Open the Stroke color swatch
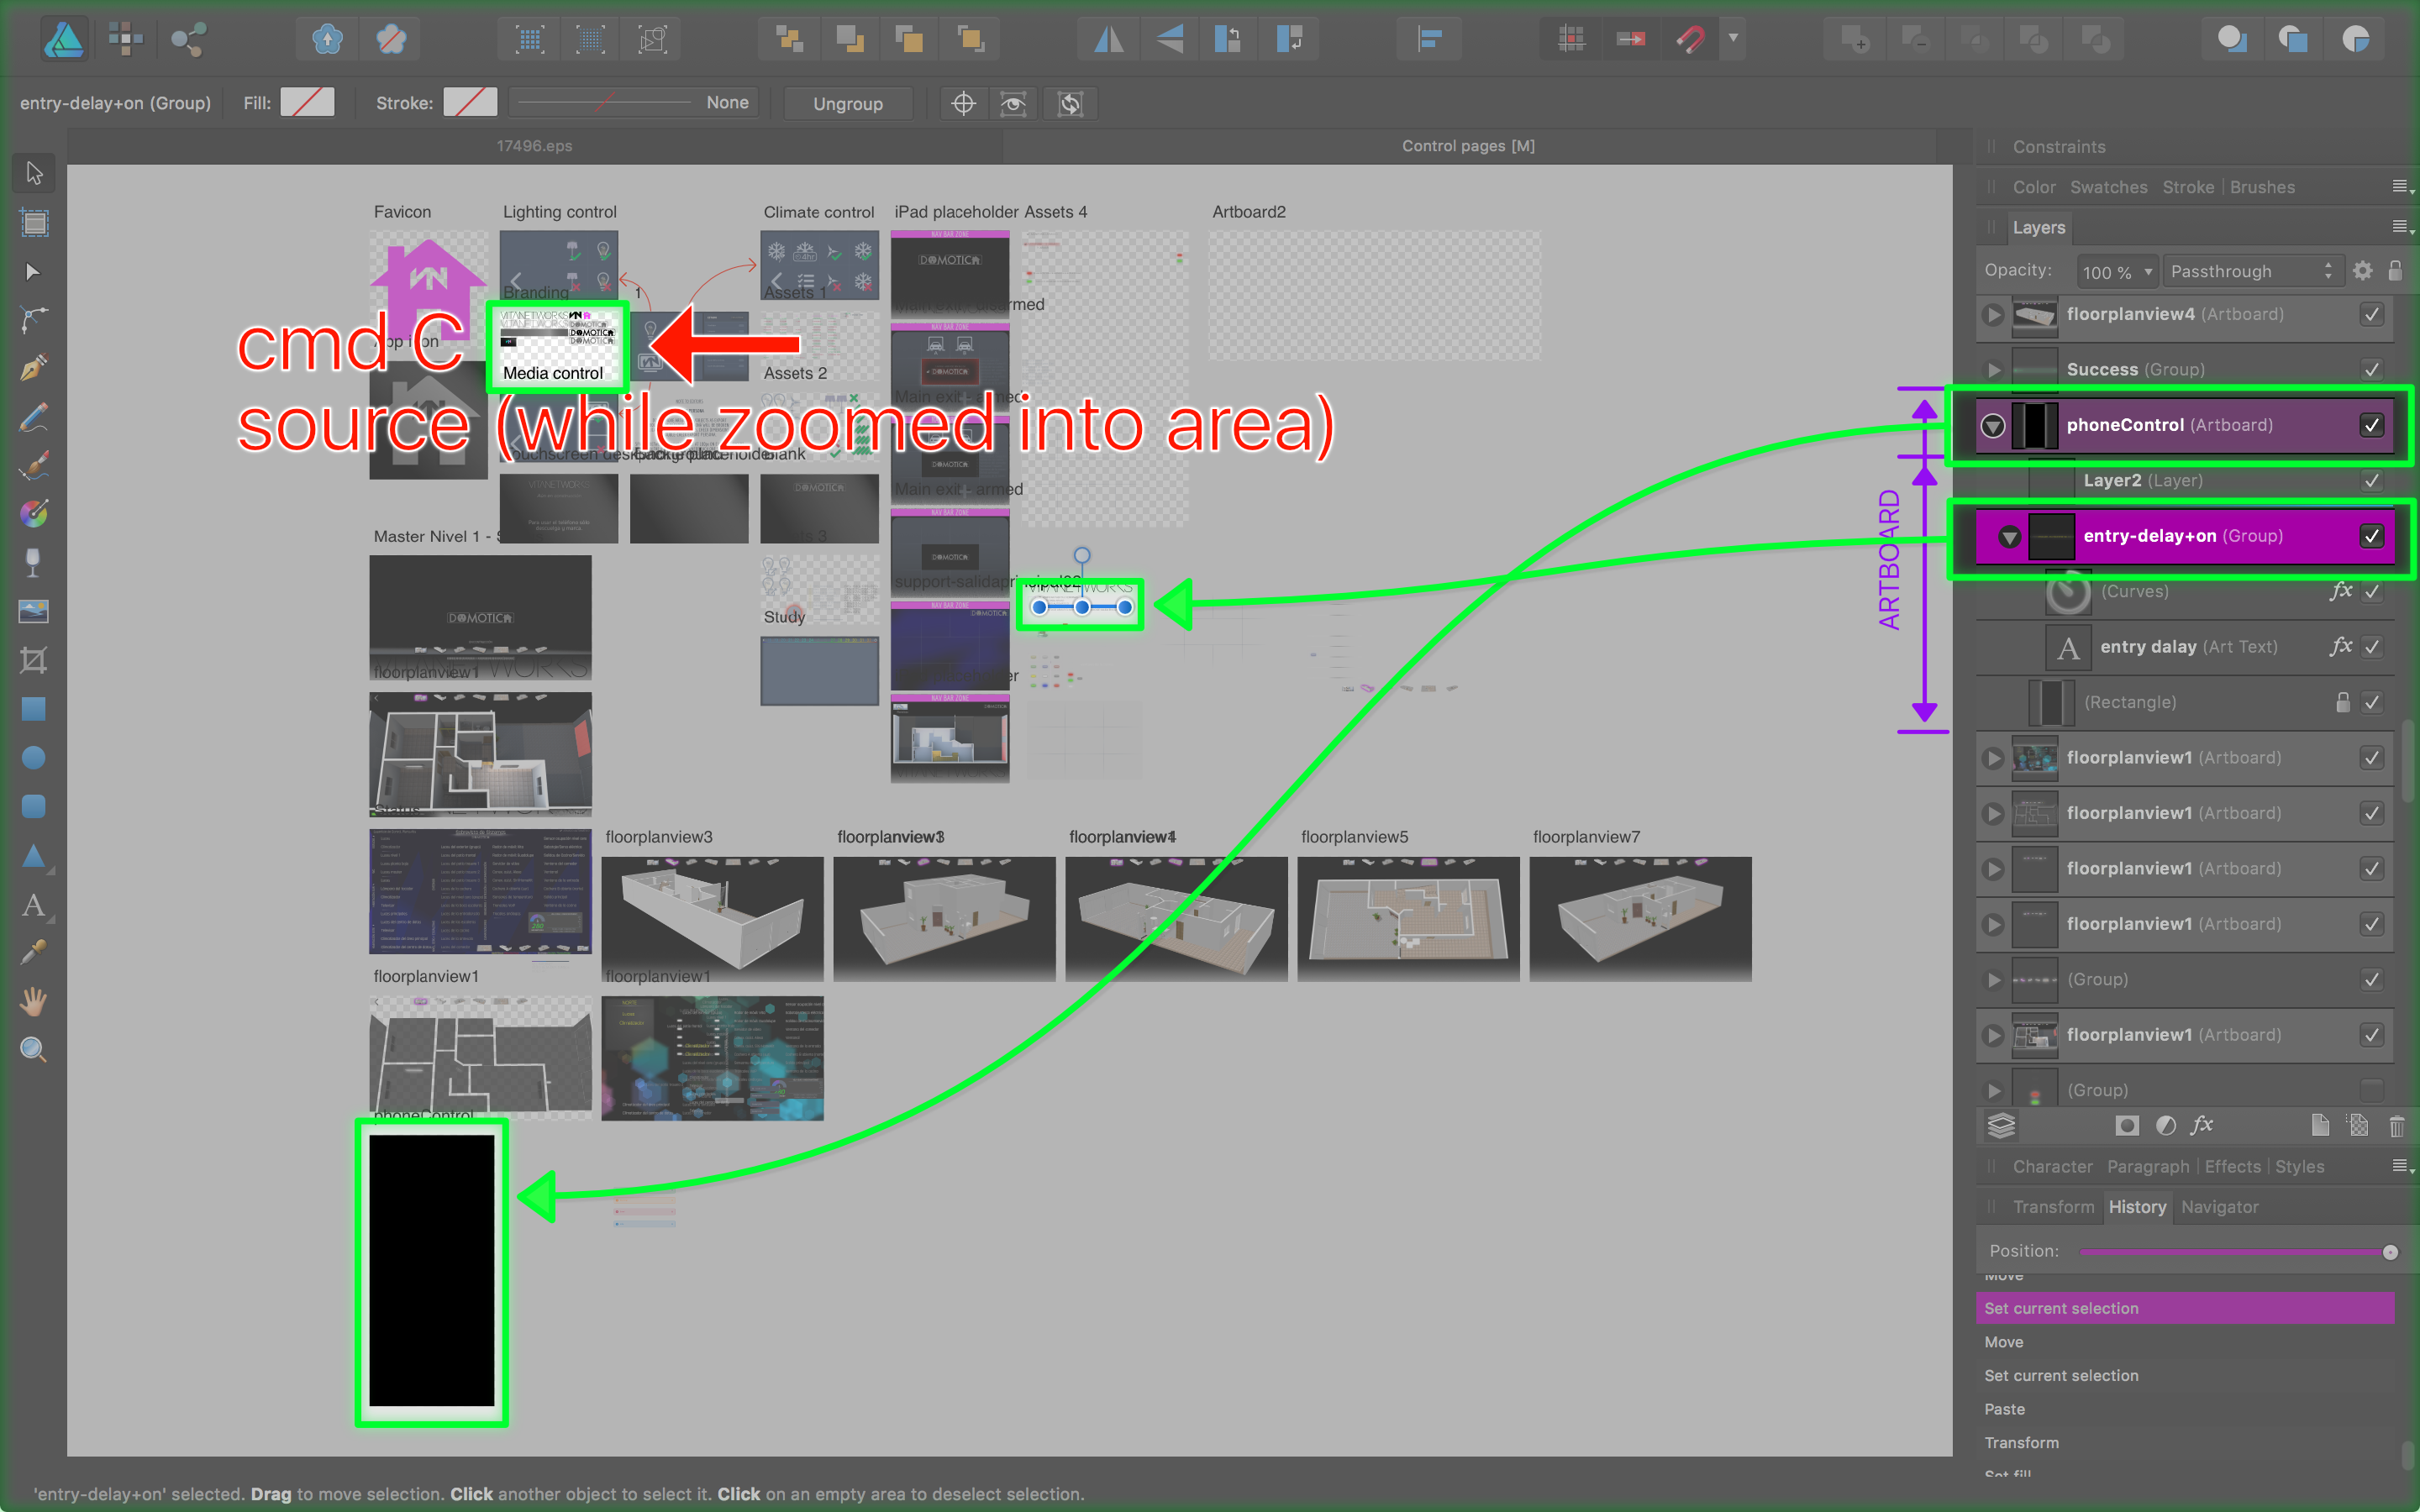The image size is (2420, 1512). click(470, 102)
